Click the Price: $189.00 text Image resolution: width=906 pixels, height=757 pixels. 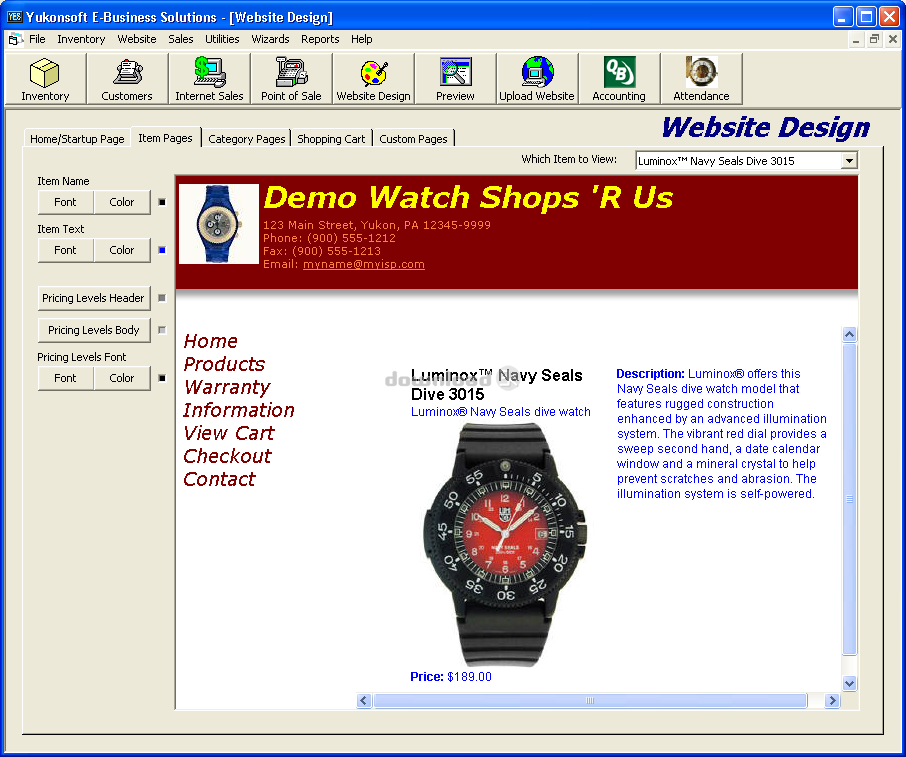[x=451, y=677]
